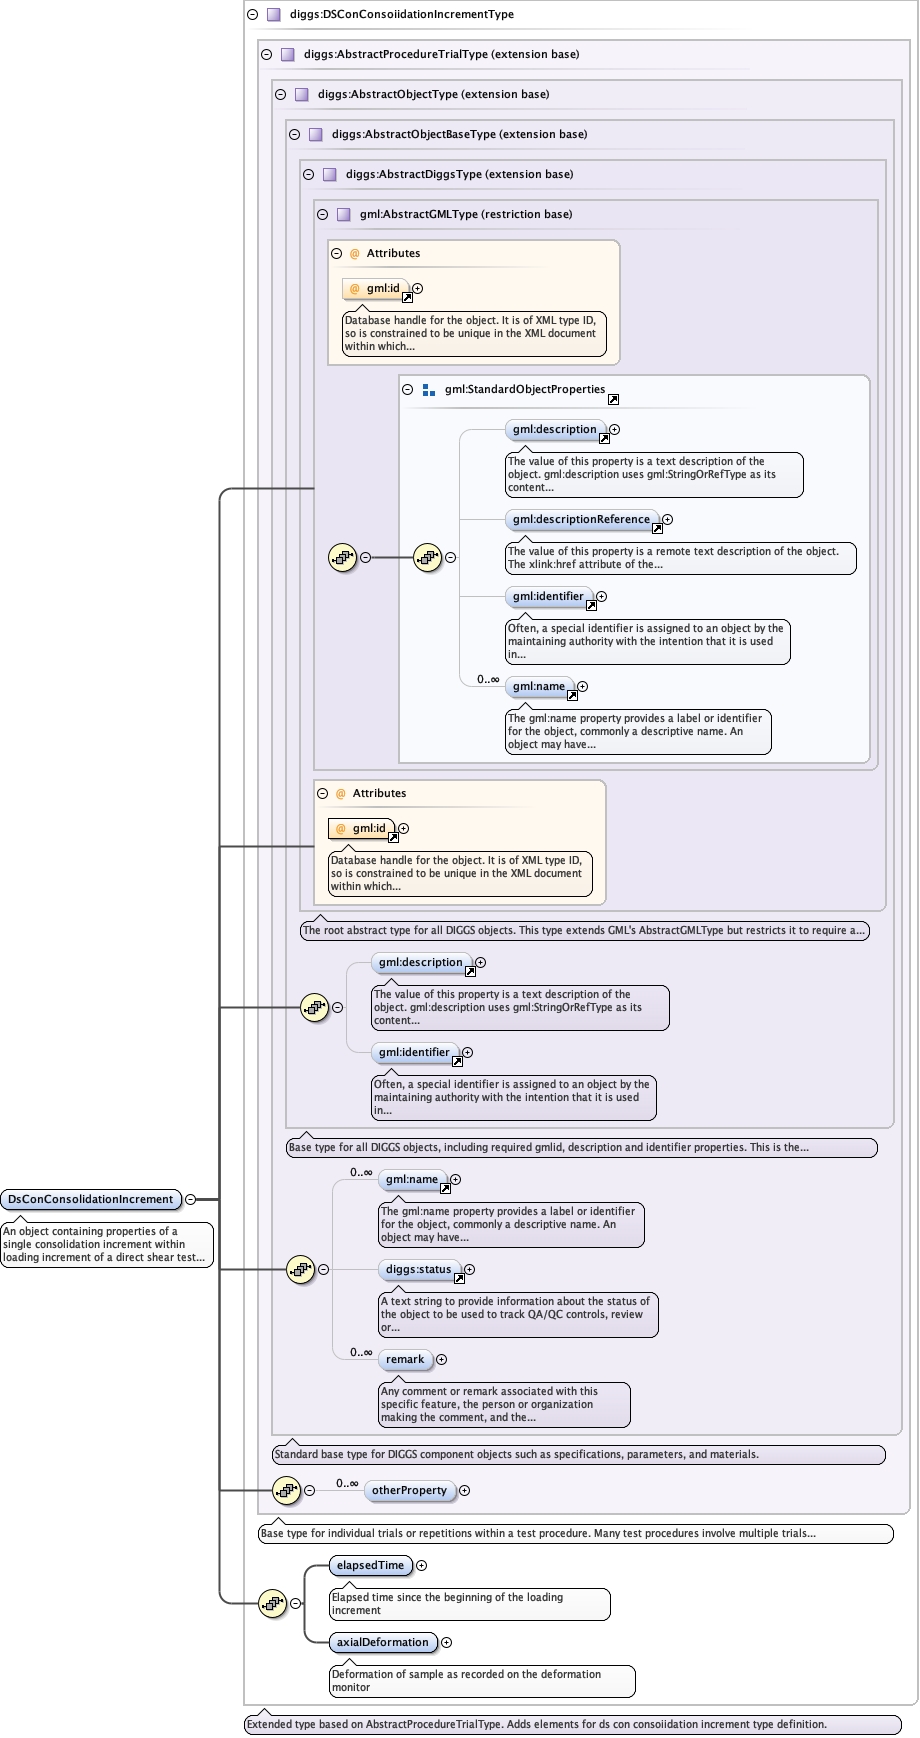The width and height of the screenshot is (920, 1738).
Task: Click the reference arrow icon on diggs:status
Action: (459, 1278)
